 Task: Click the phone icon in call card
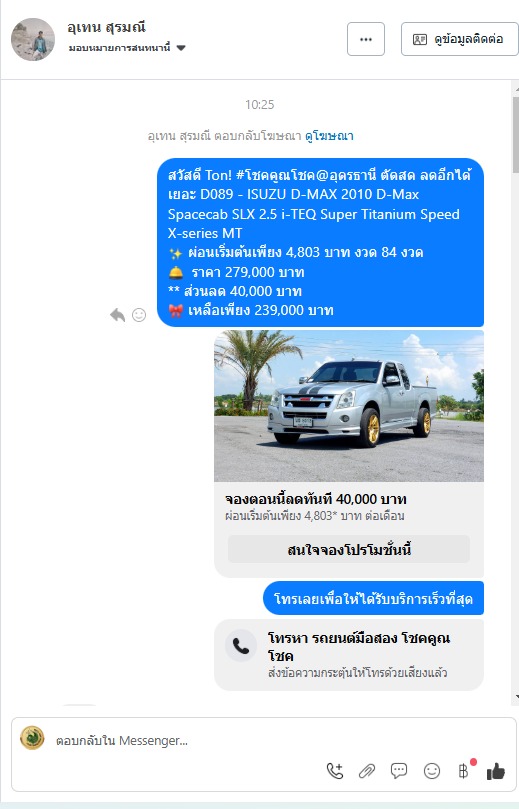coord(241,645)
